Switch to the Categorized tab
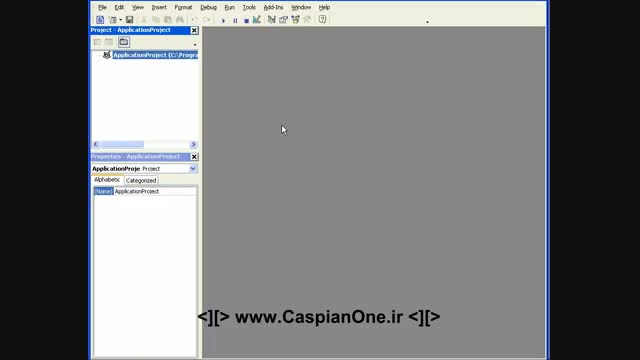640x360 pixels. (x=141, y=180)
